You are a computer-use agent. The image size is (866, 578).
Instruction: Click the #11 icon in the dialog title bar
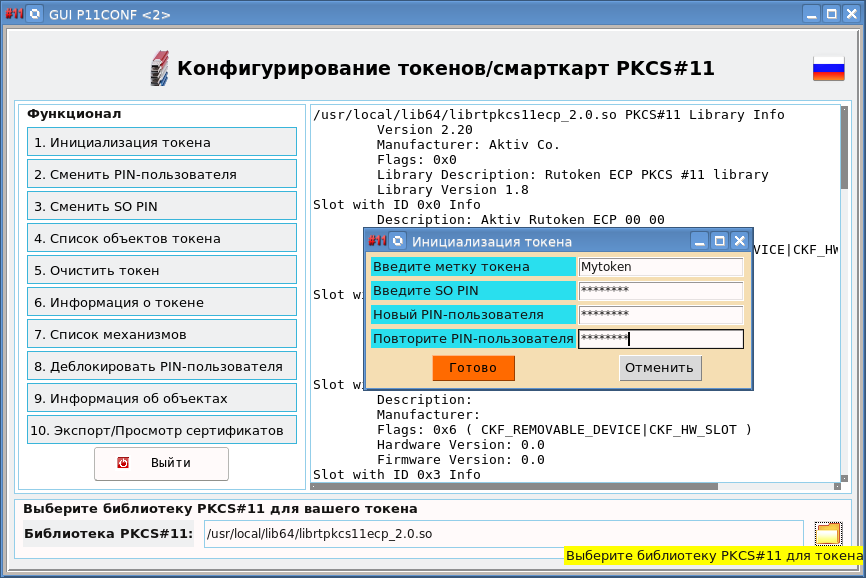click(378, 241)
